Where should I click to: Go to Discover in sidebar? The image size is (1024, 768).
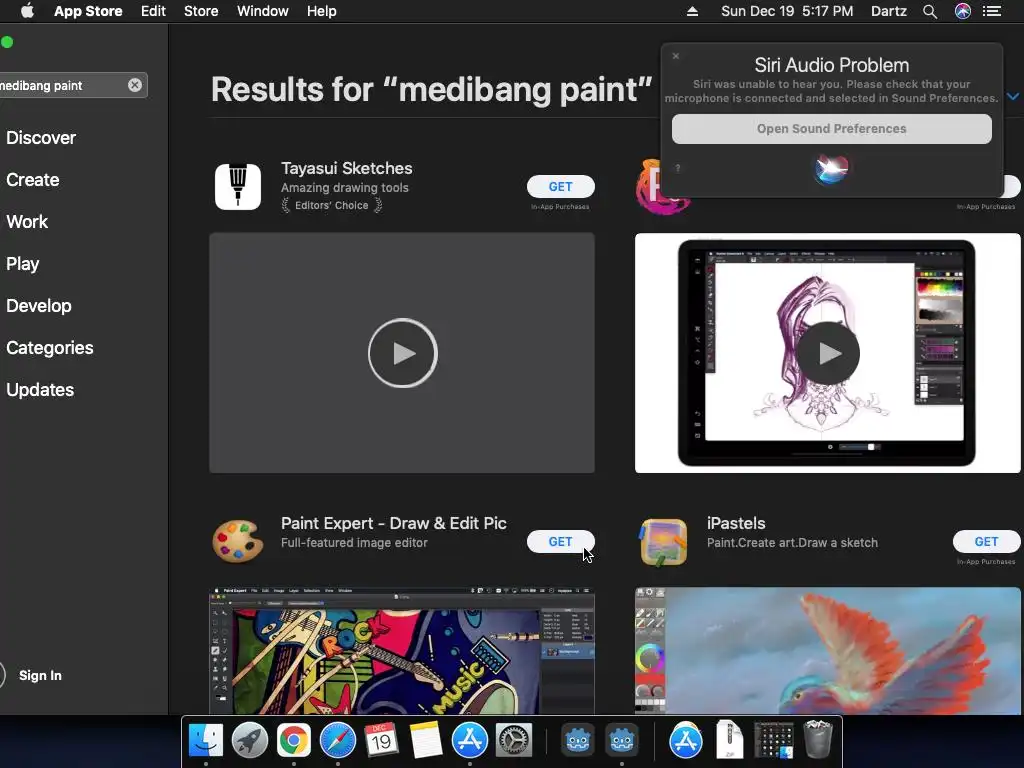coord(41,138)
